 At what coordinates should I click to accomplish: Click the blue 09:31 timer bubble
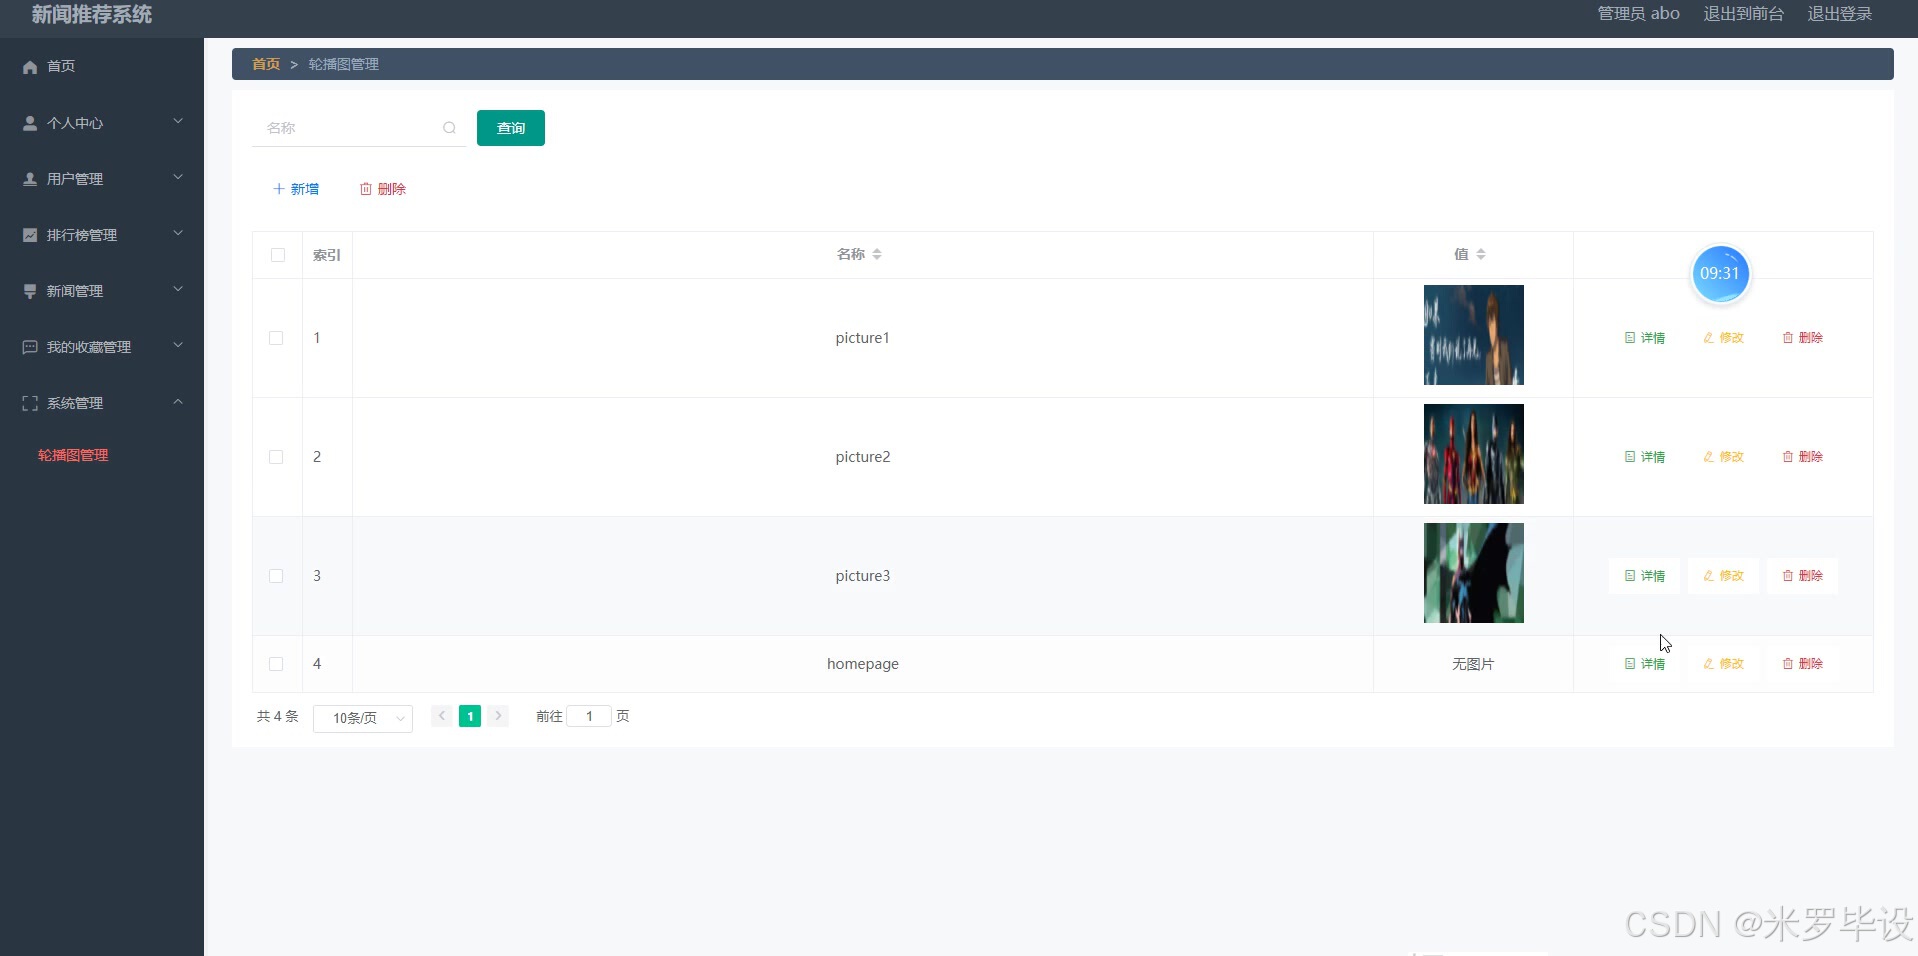1720,274
